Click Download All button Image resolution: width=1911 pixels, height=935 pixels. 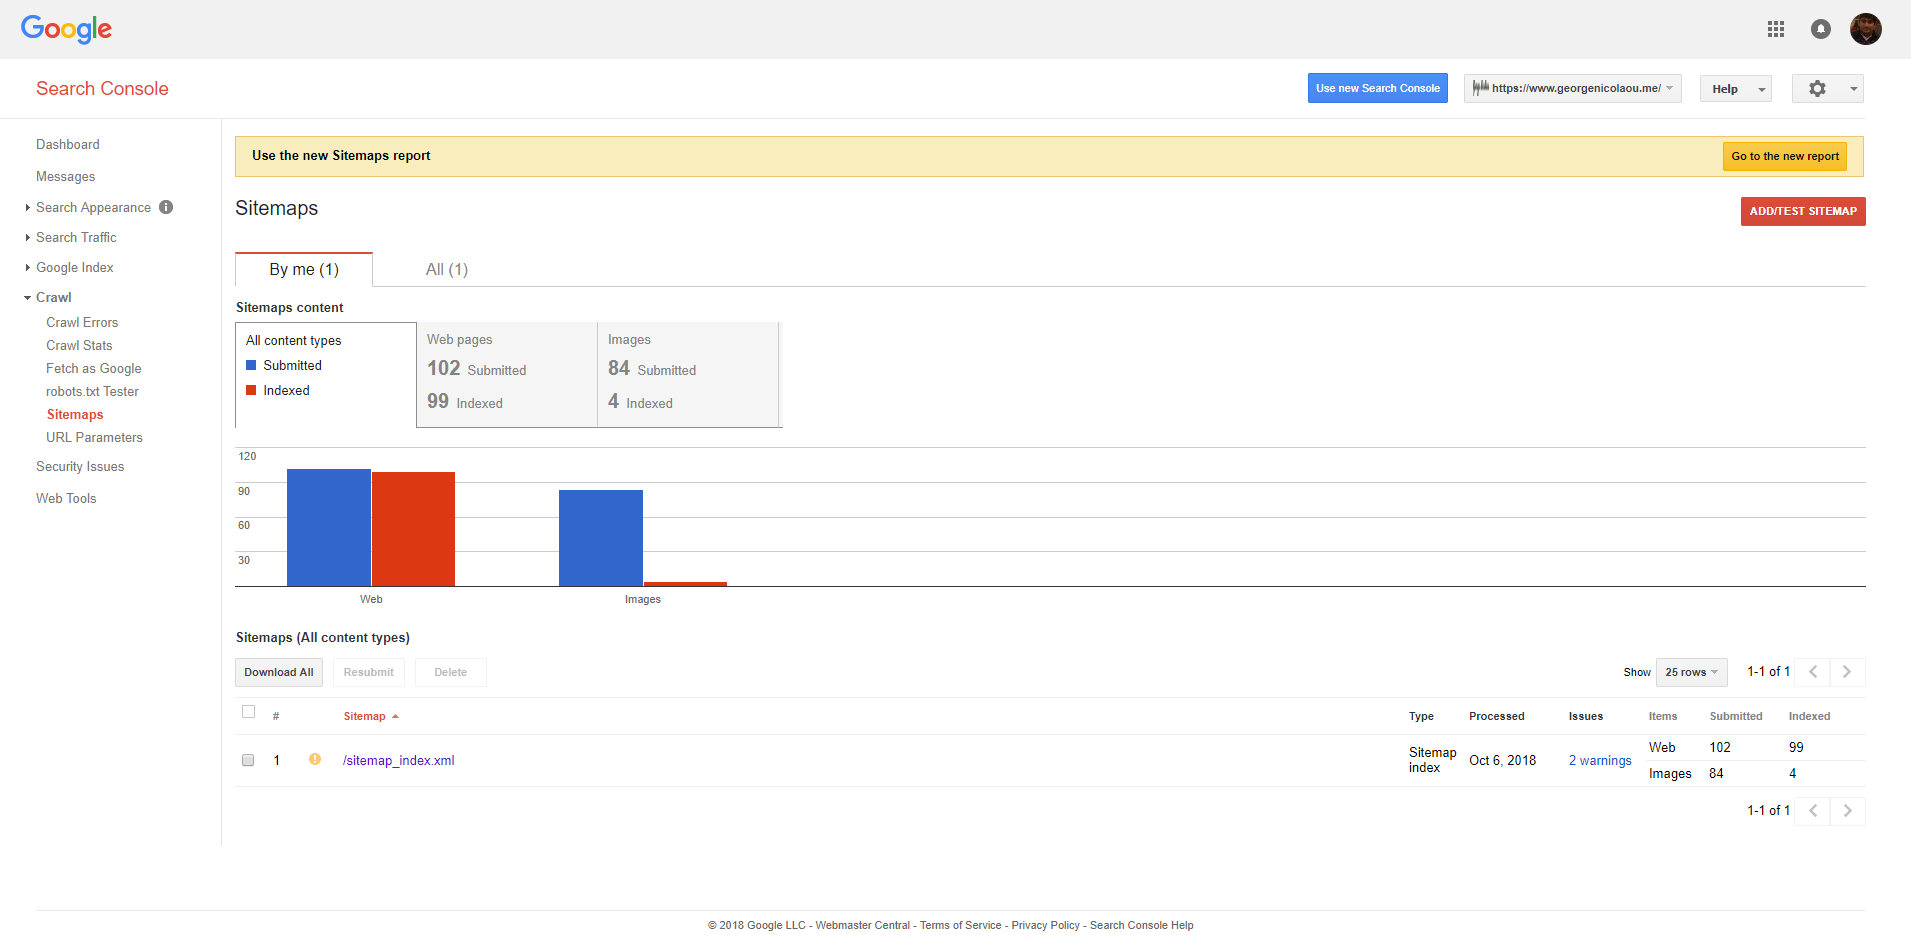[x=279, y=672]
